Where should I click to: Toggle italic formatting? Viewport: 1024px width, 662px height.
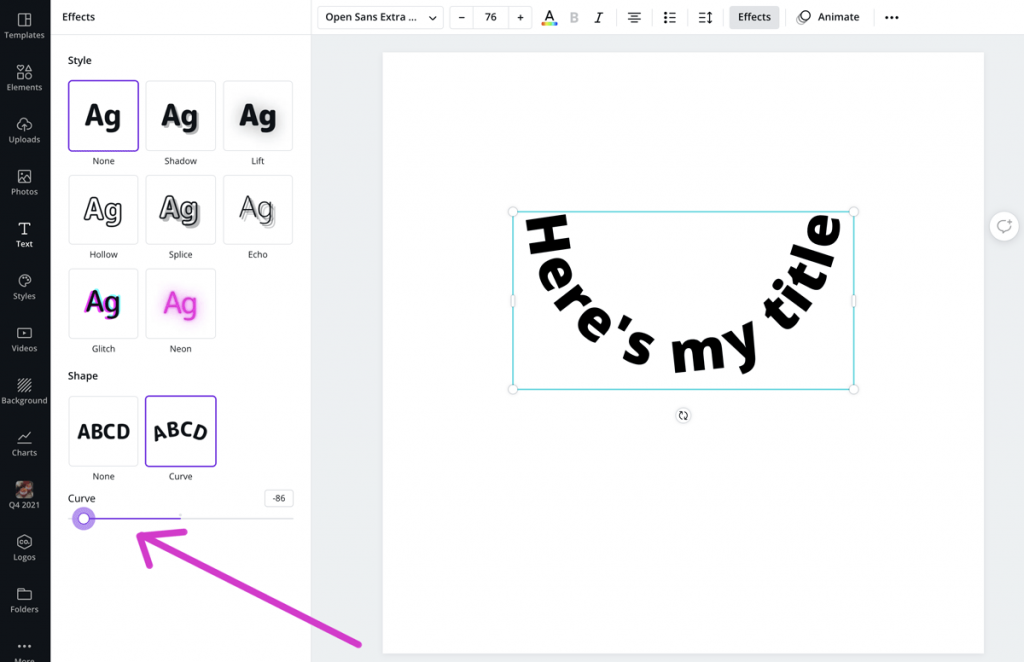pos(598,17)
